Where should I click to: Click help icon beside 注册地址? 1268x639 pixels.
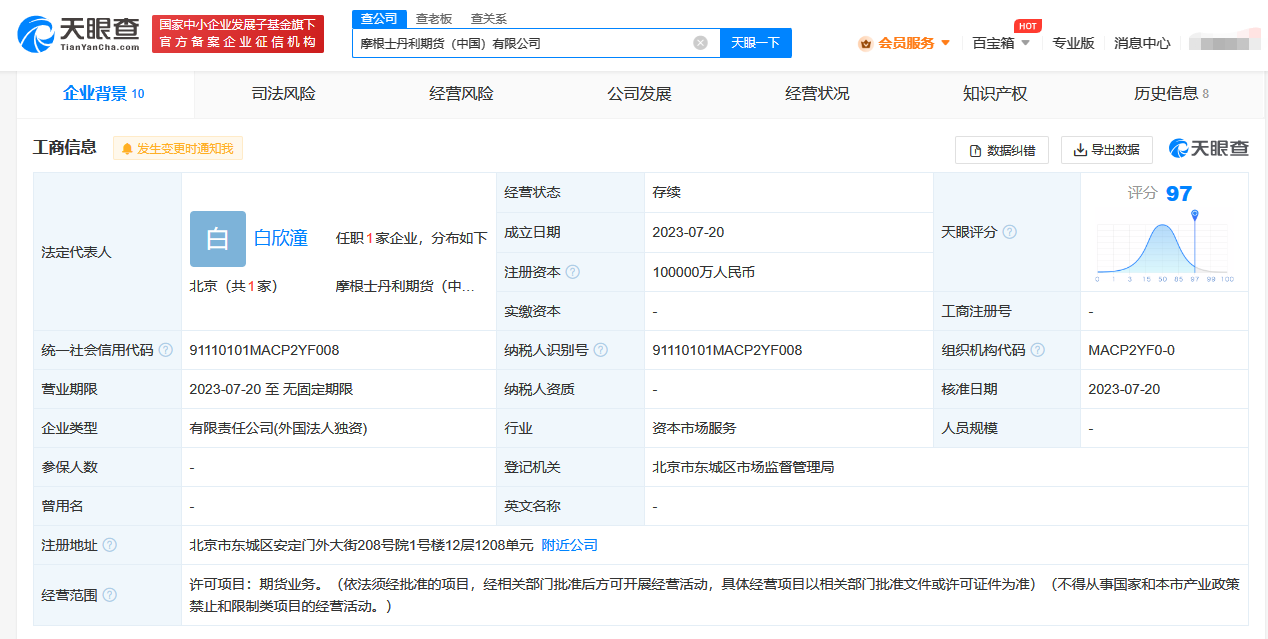point(110,545)
